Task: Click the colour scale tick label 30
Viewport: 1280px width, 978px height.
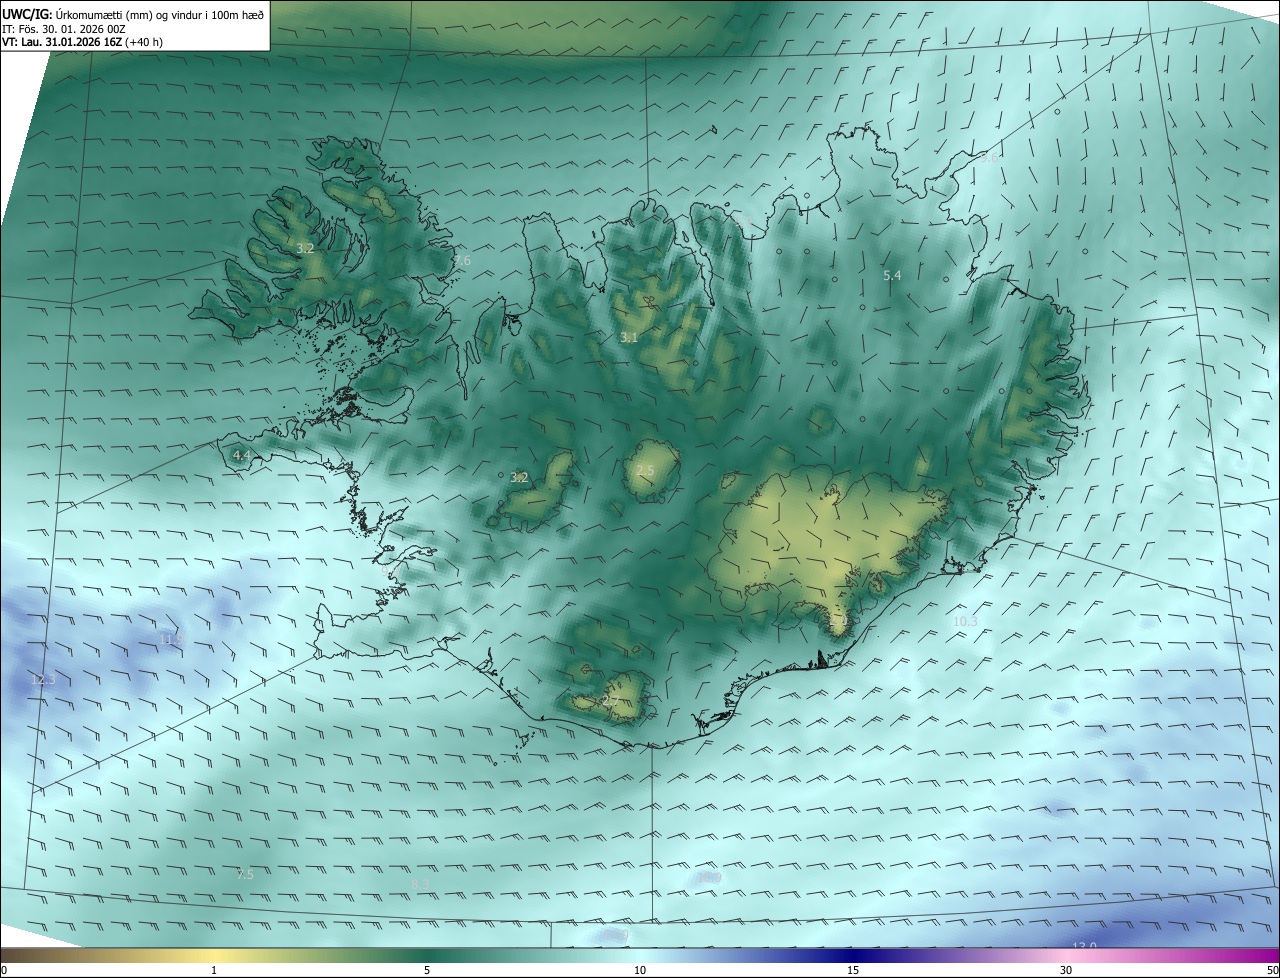Action: click(x=1066, y=970)
